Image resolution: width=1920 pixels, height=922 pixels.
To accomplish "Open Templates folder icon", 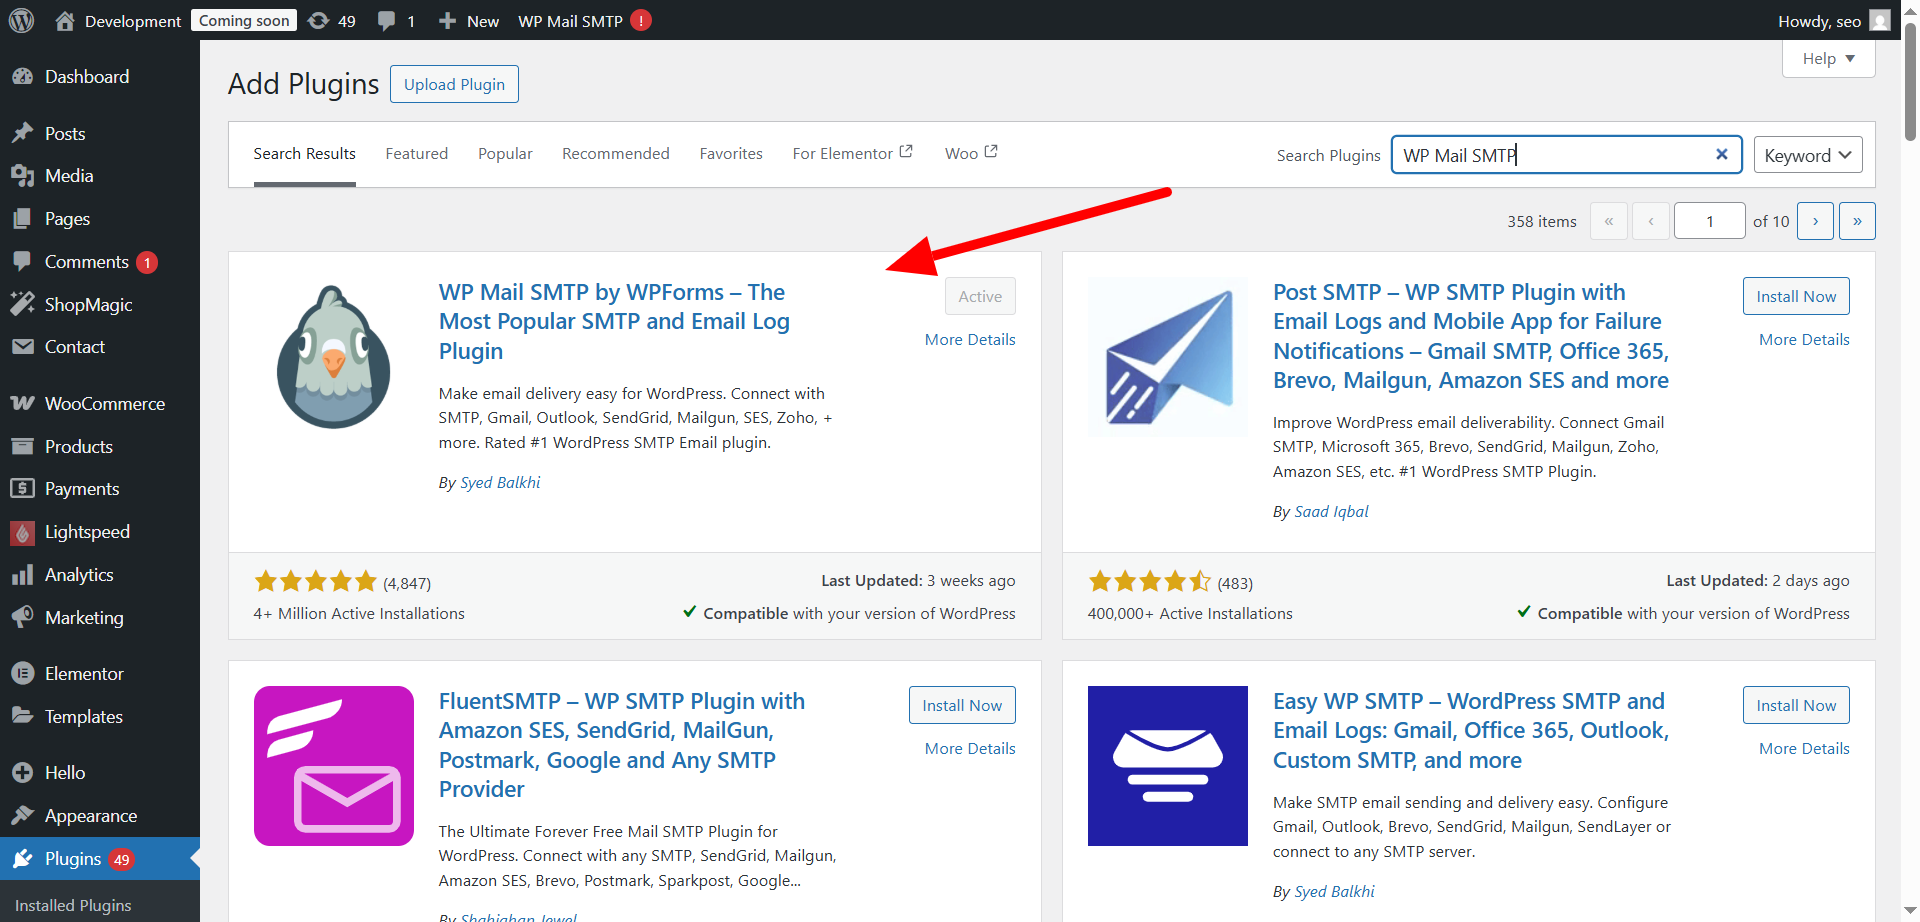I will point(23,716).
